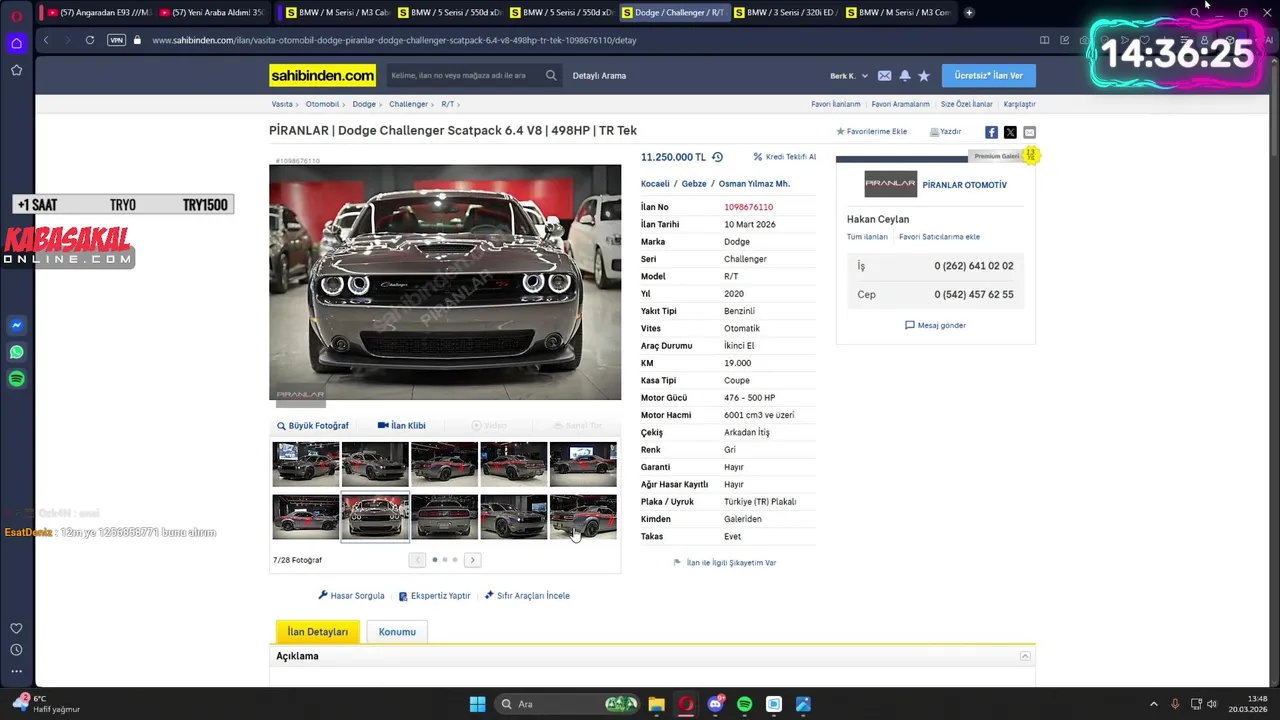This screenshot has height=720, width=1280.
Task: Click Mesaj gönder link
Action: [935, 325]
